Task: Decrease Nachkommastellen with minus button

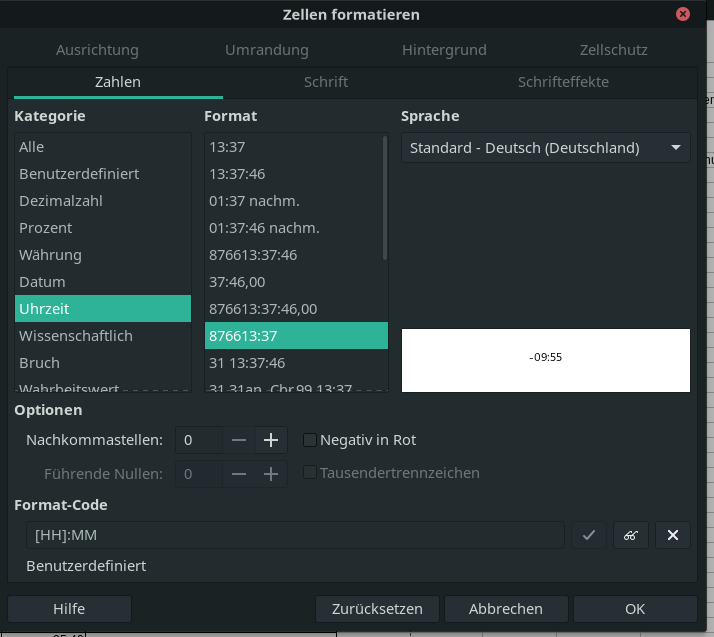Action: coord(239,440)
